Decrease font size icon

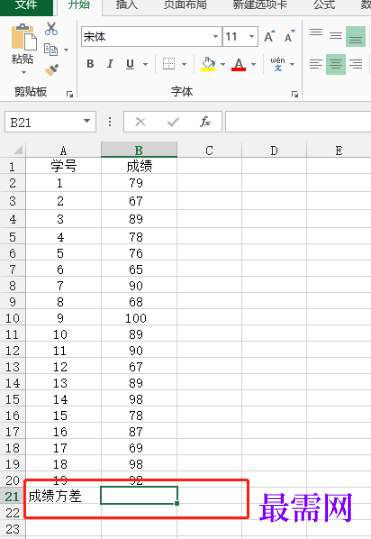tap(290, 36)
